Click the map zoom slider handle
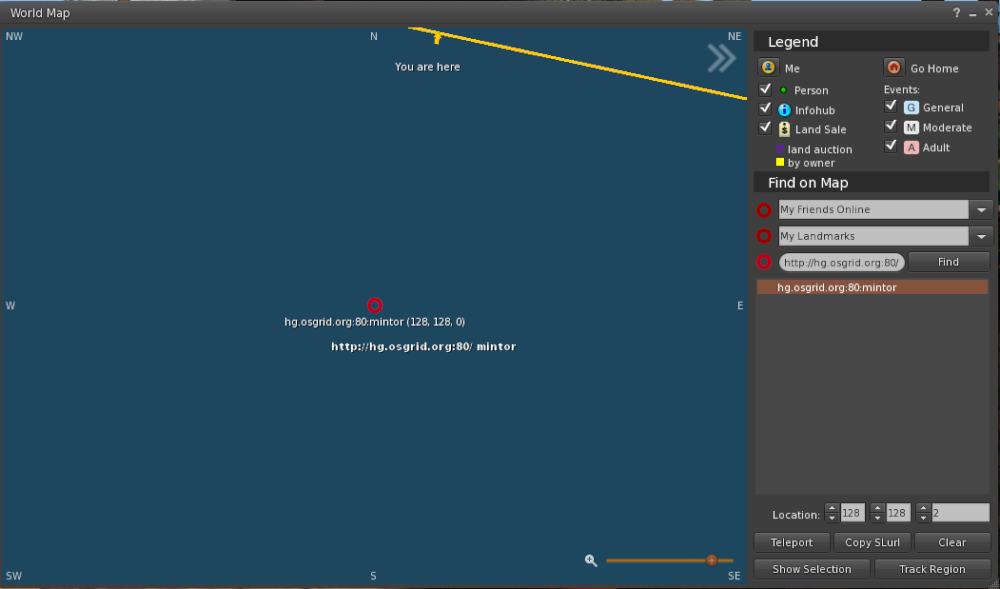This screenshot has width=1000, height=589. 711,561
